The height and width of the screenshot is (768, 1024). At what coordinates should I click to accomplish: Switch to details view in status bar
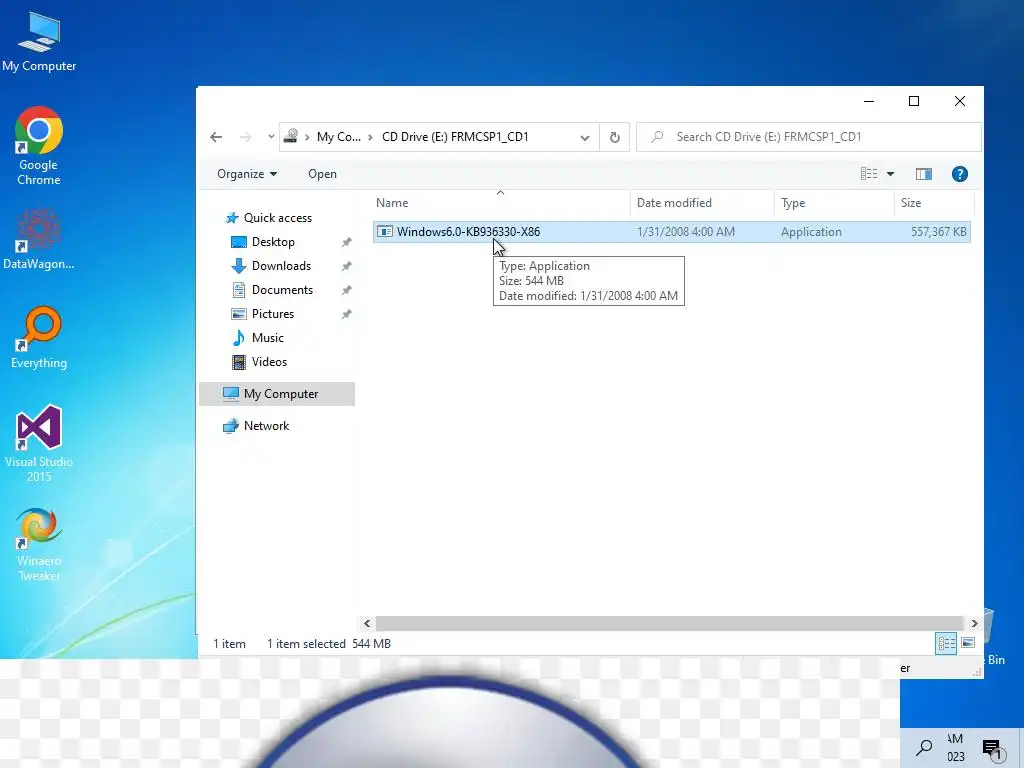(946, 643)
